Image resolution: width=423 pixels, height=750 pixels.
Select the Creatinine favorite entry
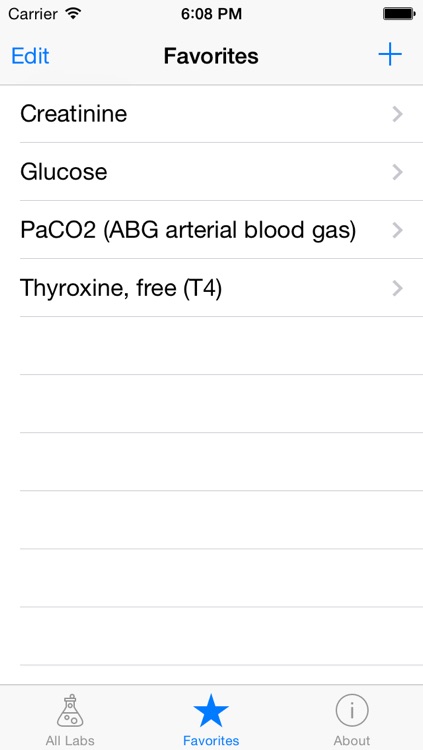tap(212, 114)
